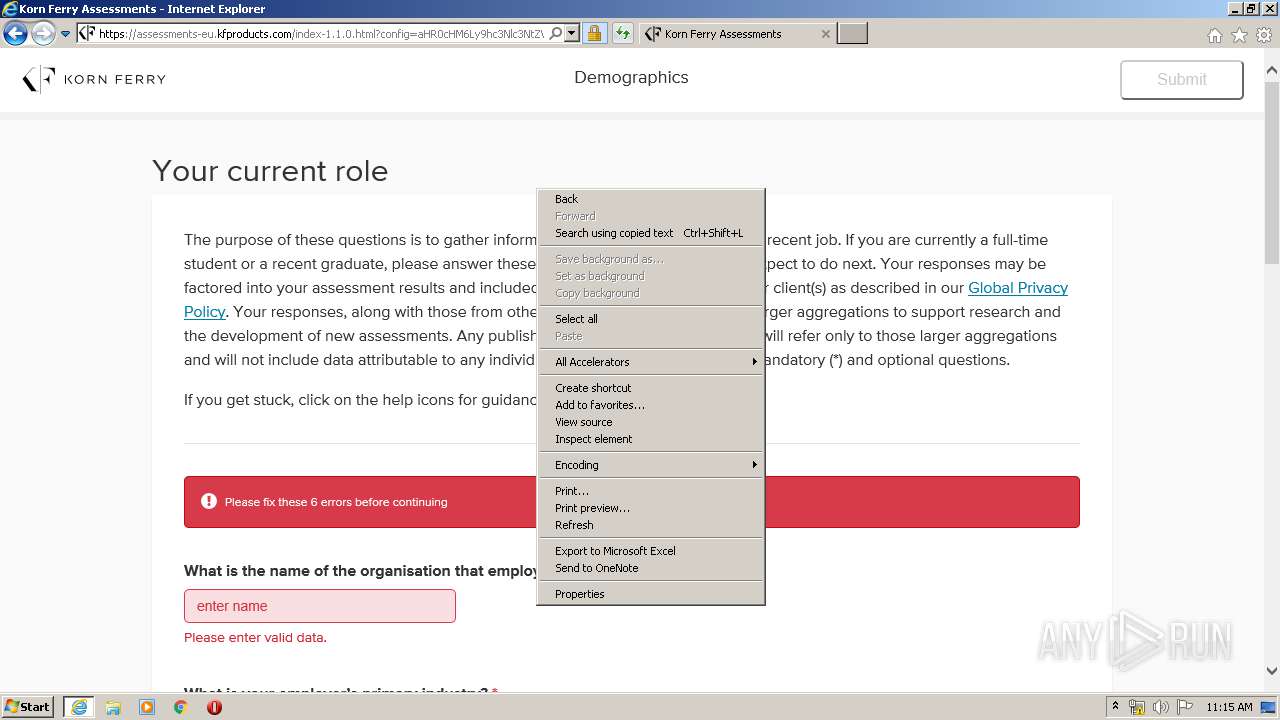This screenshot has height=720, width=1280.
Task: Click the security lock icon
Action: click(594, 33)
